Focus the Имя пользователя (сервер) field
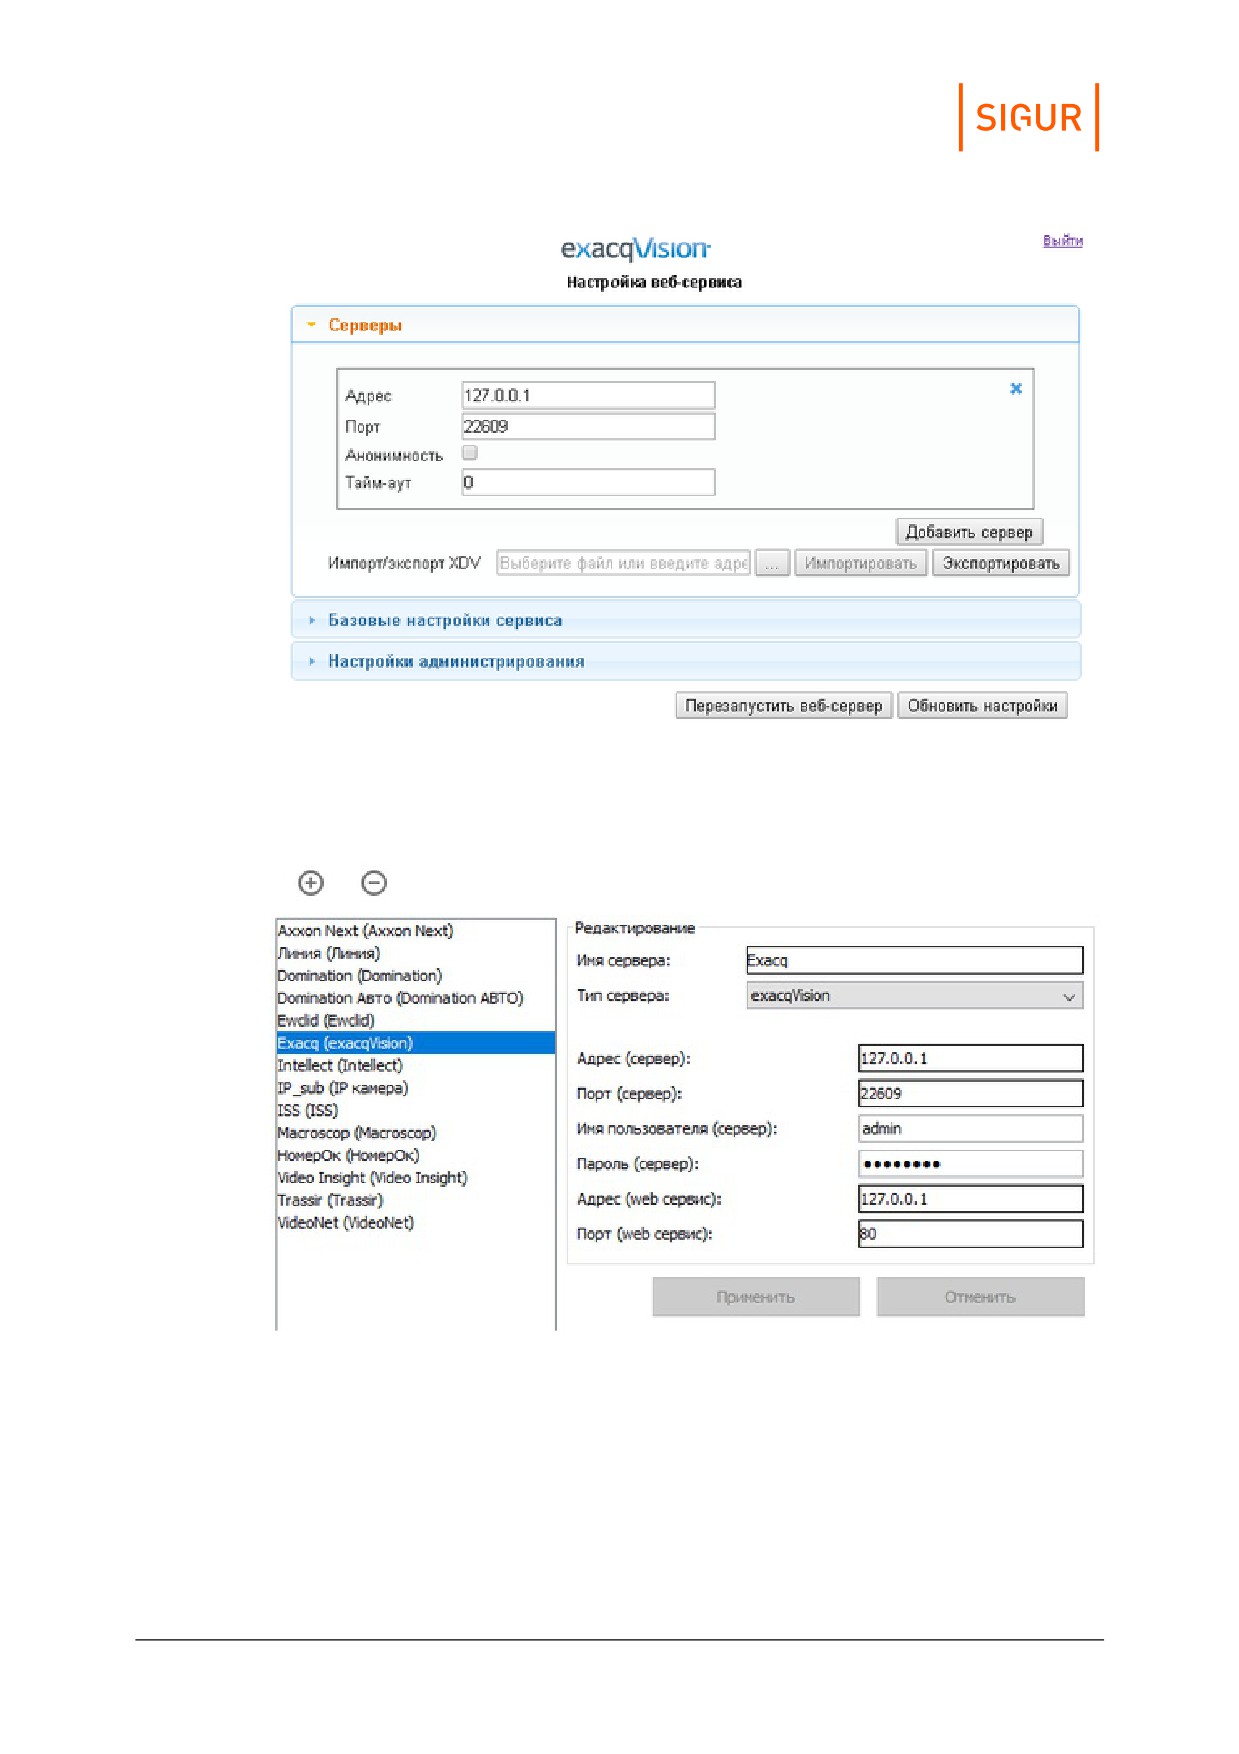Image resolution: width=1239 pixels, height=1754 pixels. point(971,1128)
